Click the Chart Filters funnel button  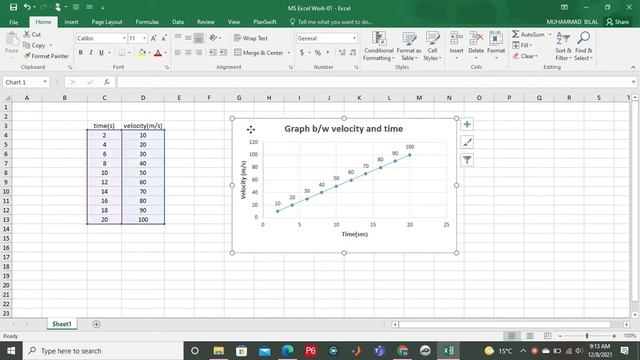click(x=467, y=160)
